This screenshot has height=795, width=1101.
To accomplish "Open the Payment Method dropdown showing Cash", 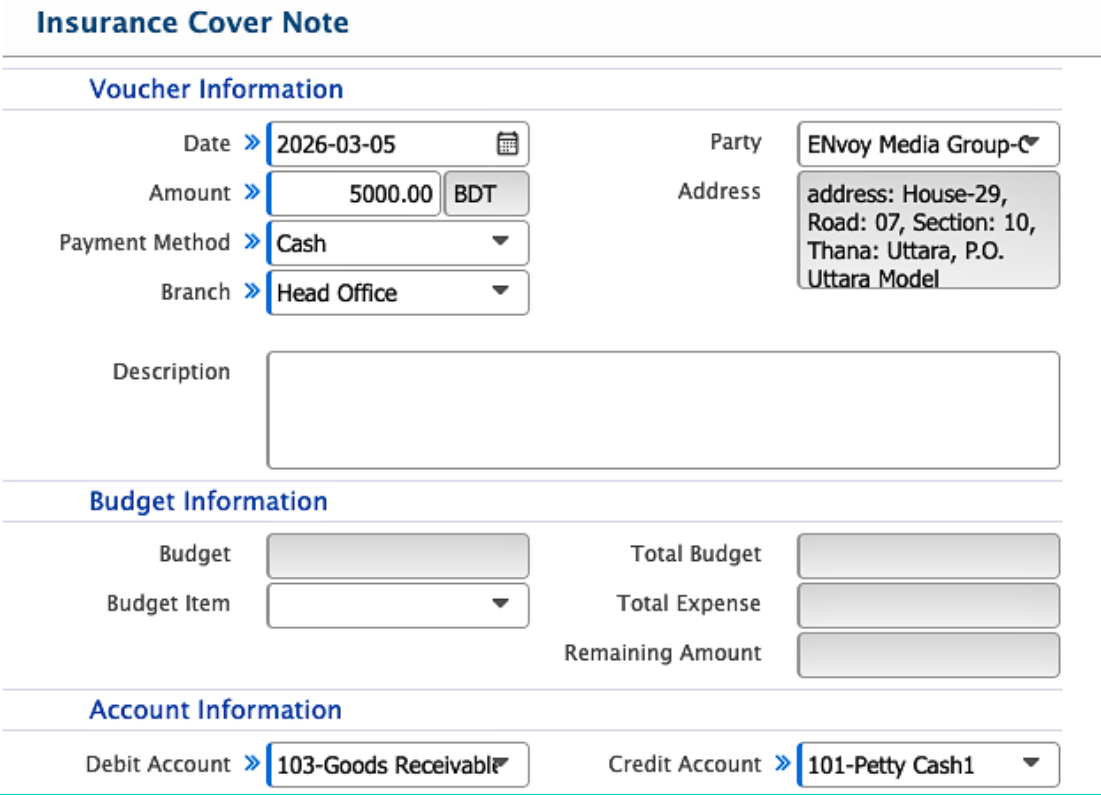I will tap(500, 243).
